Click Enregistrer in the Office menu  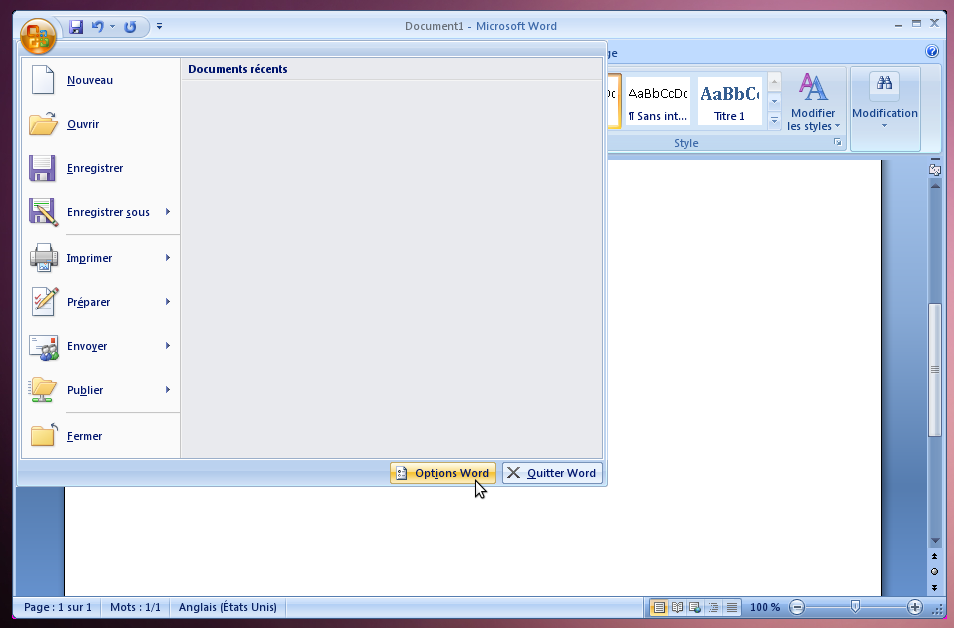coord(101,168)
